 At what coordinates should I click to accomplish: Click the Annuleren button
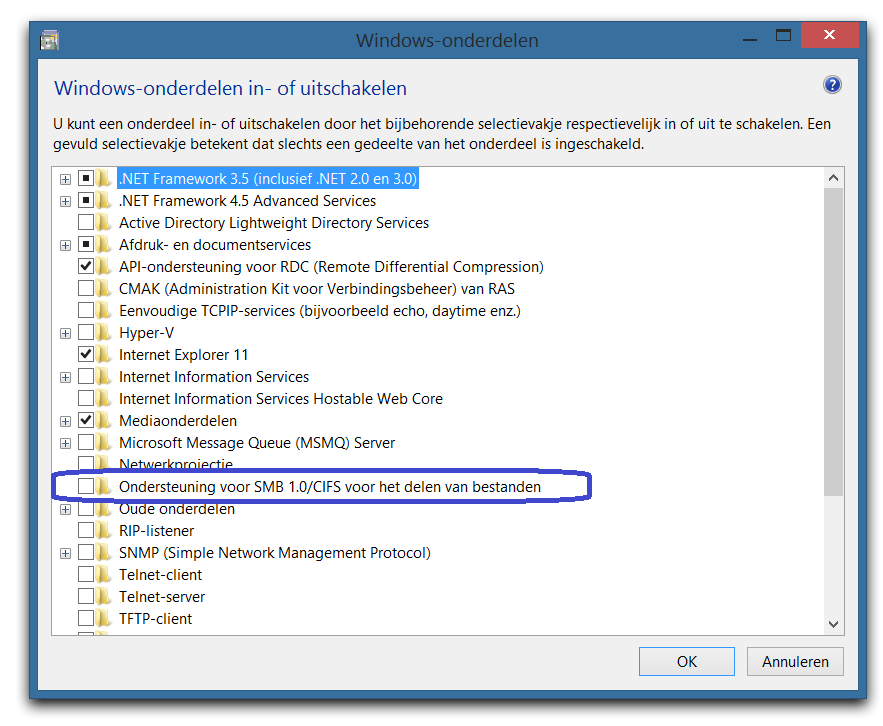tap(795, 661)
